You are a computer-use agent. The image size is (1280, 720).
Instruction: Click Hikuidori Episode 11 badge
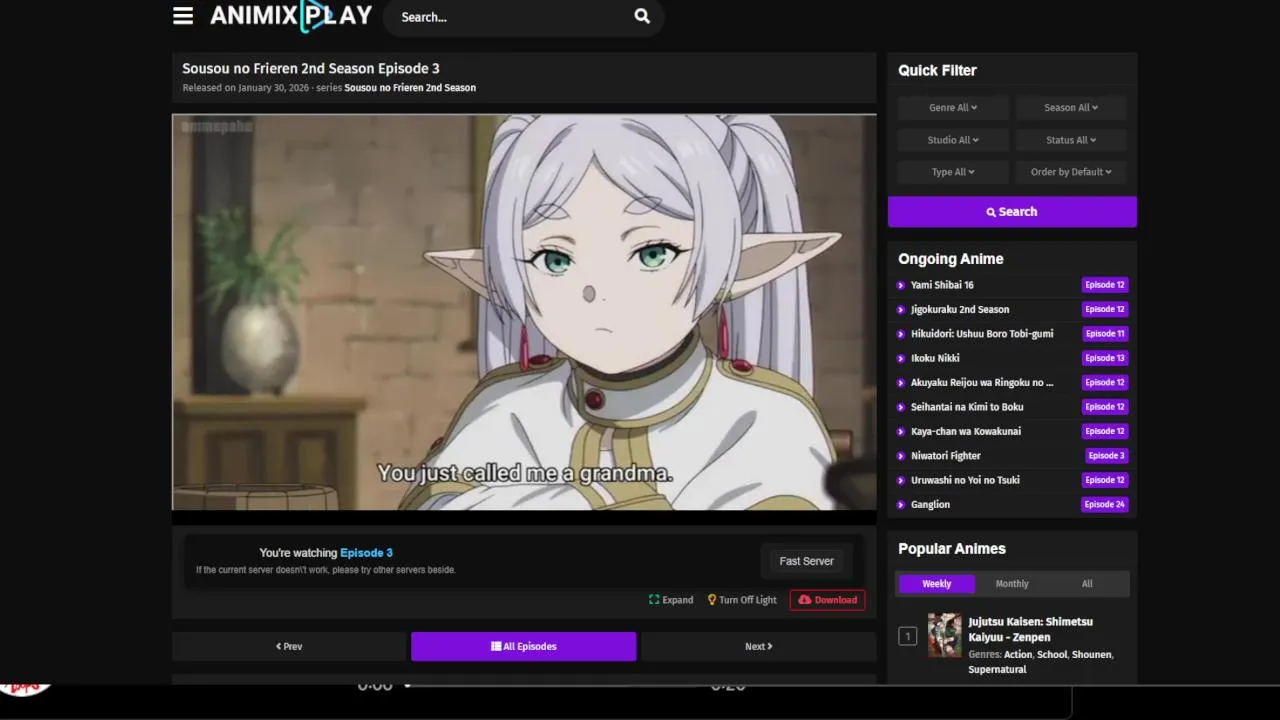coord(1105,334)
